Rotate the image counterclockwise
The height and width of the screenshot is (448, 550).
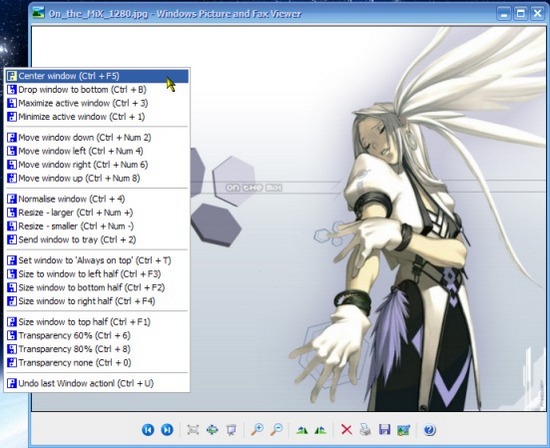click(321, 430)
